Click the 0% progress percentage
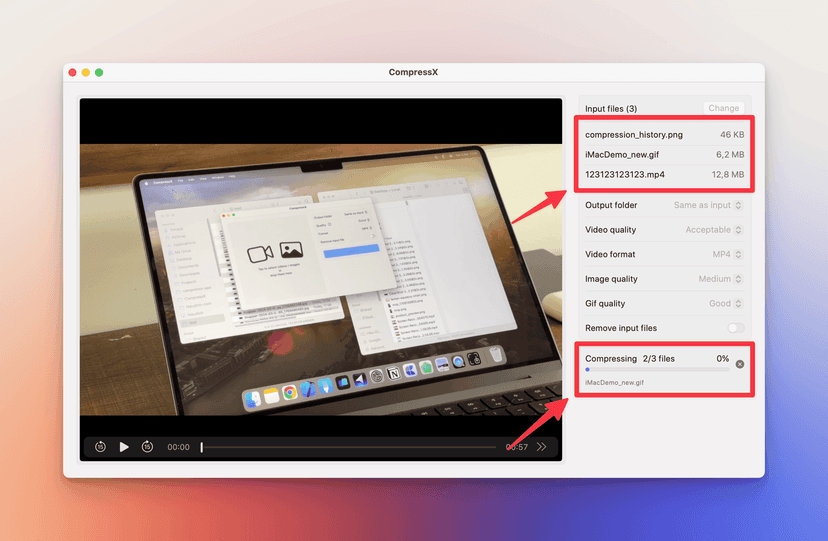This screenshot has width=828, height=541. point(722,358)
